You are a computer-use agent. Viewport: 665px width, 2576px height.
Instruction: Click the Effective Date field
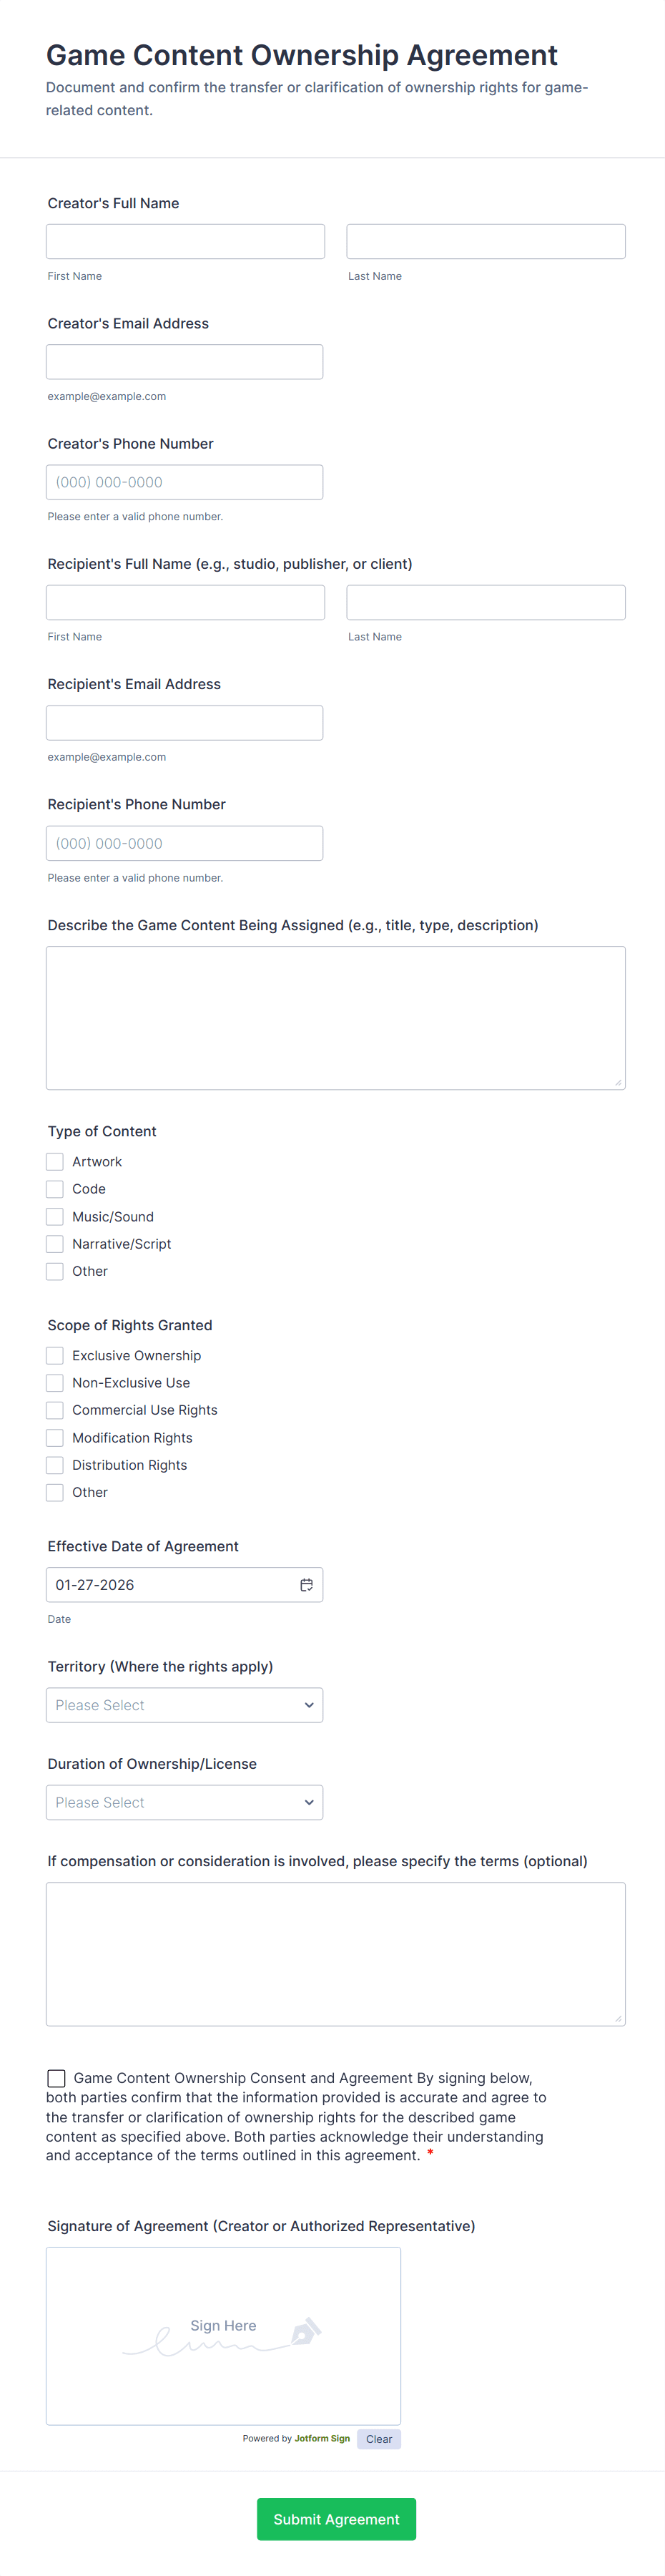point(170,1585)
